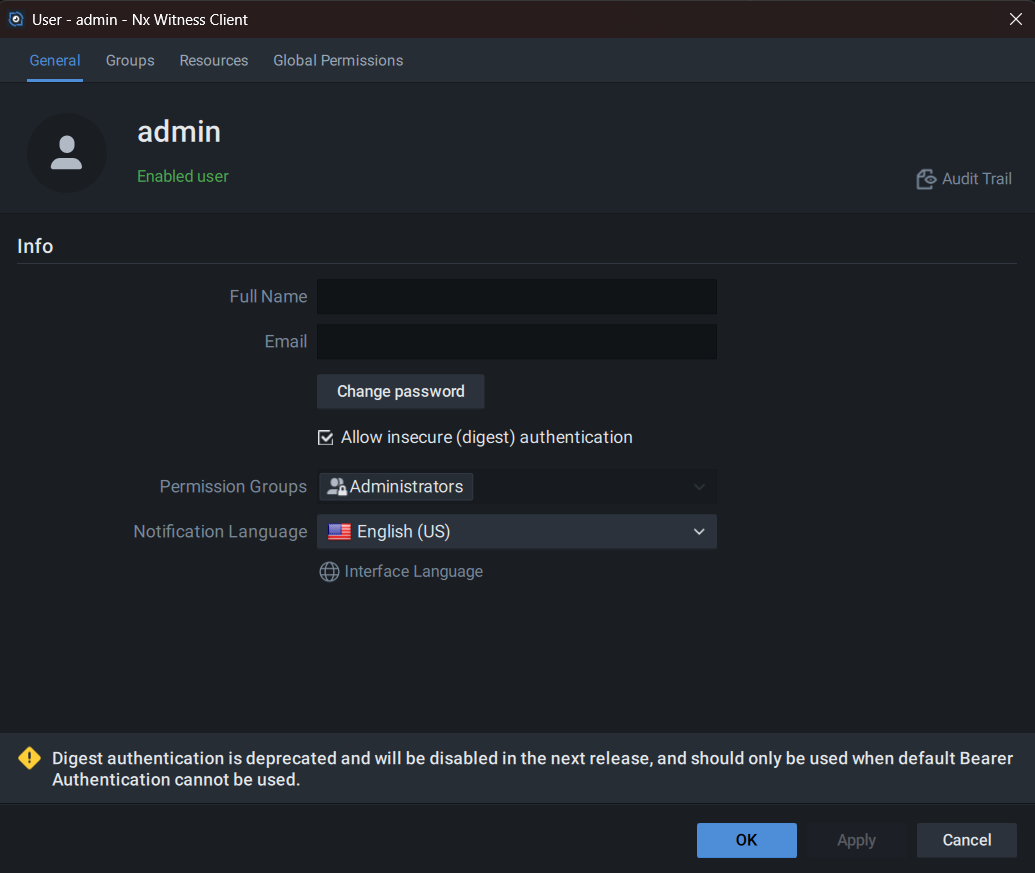Confirm with the OK button
The width and height of the screenshot is (1035, 873).
(747, 840)
